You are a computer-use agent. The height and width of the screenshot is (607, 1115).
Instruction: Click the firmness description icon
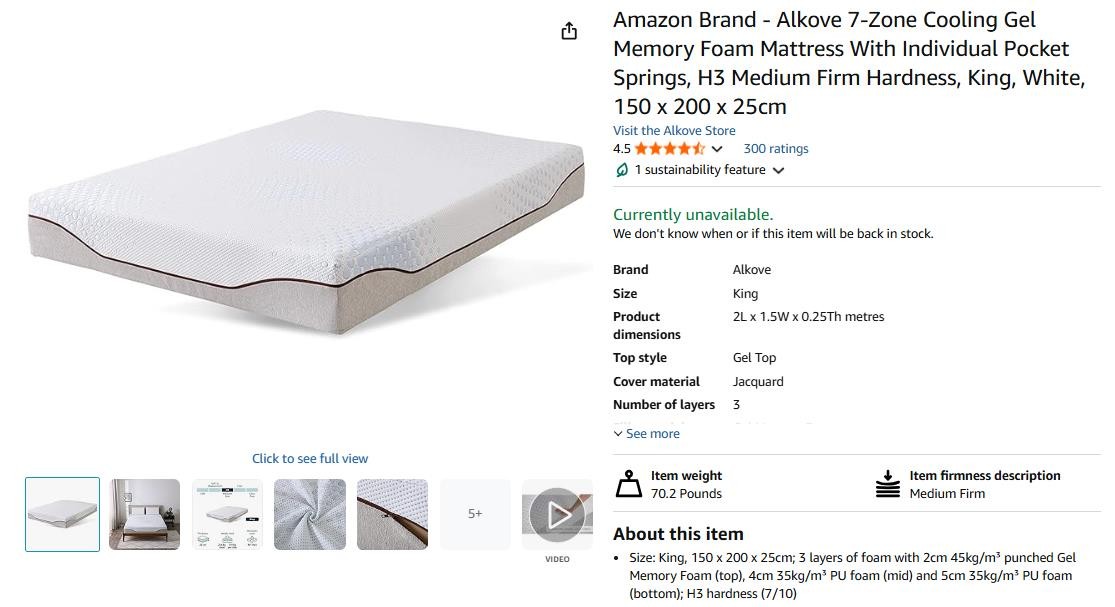[887, 484]
